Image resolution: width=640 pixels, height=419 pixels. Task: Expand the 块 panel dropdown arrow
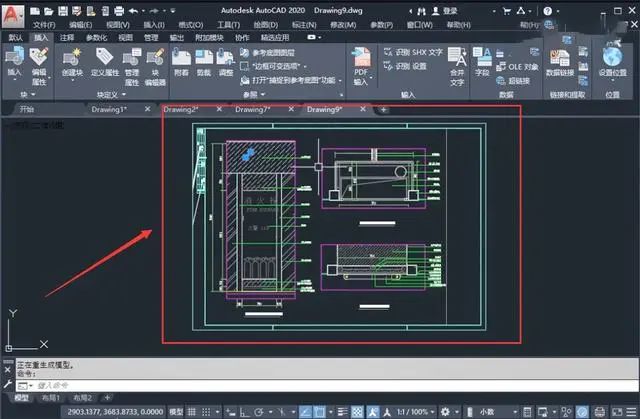[33, 95]
